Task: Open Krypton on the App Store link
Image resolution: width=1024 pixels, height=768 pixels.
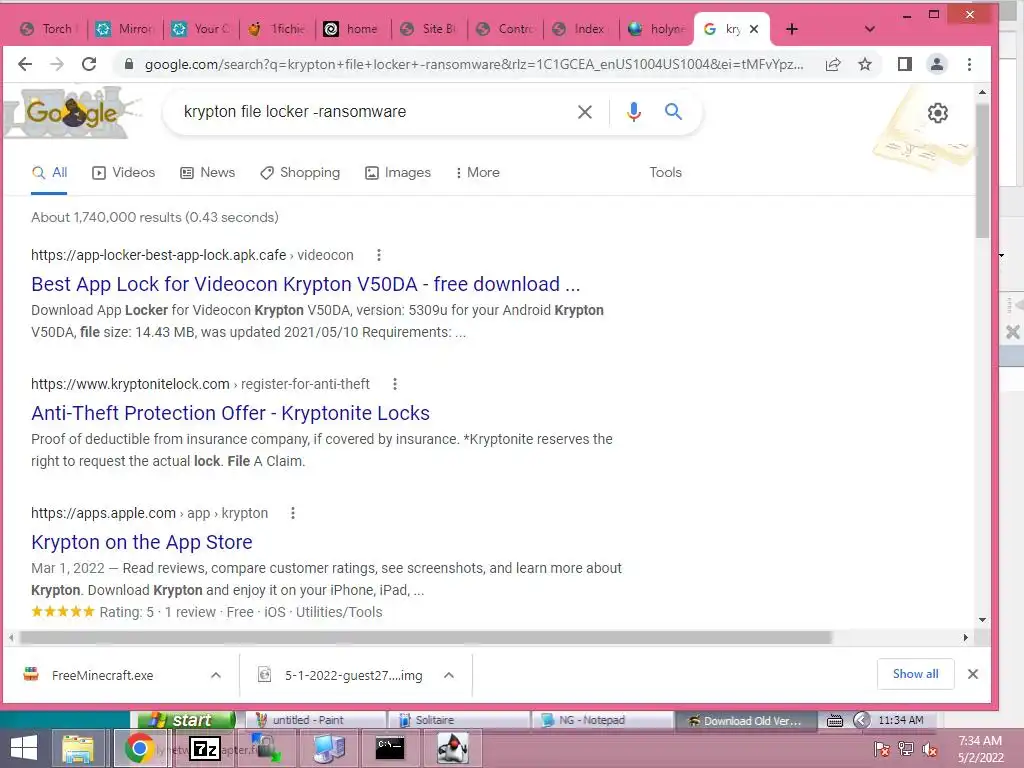Action: tap(142, 542)
